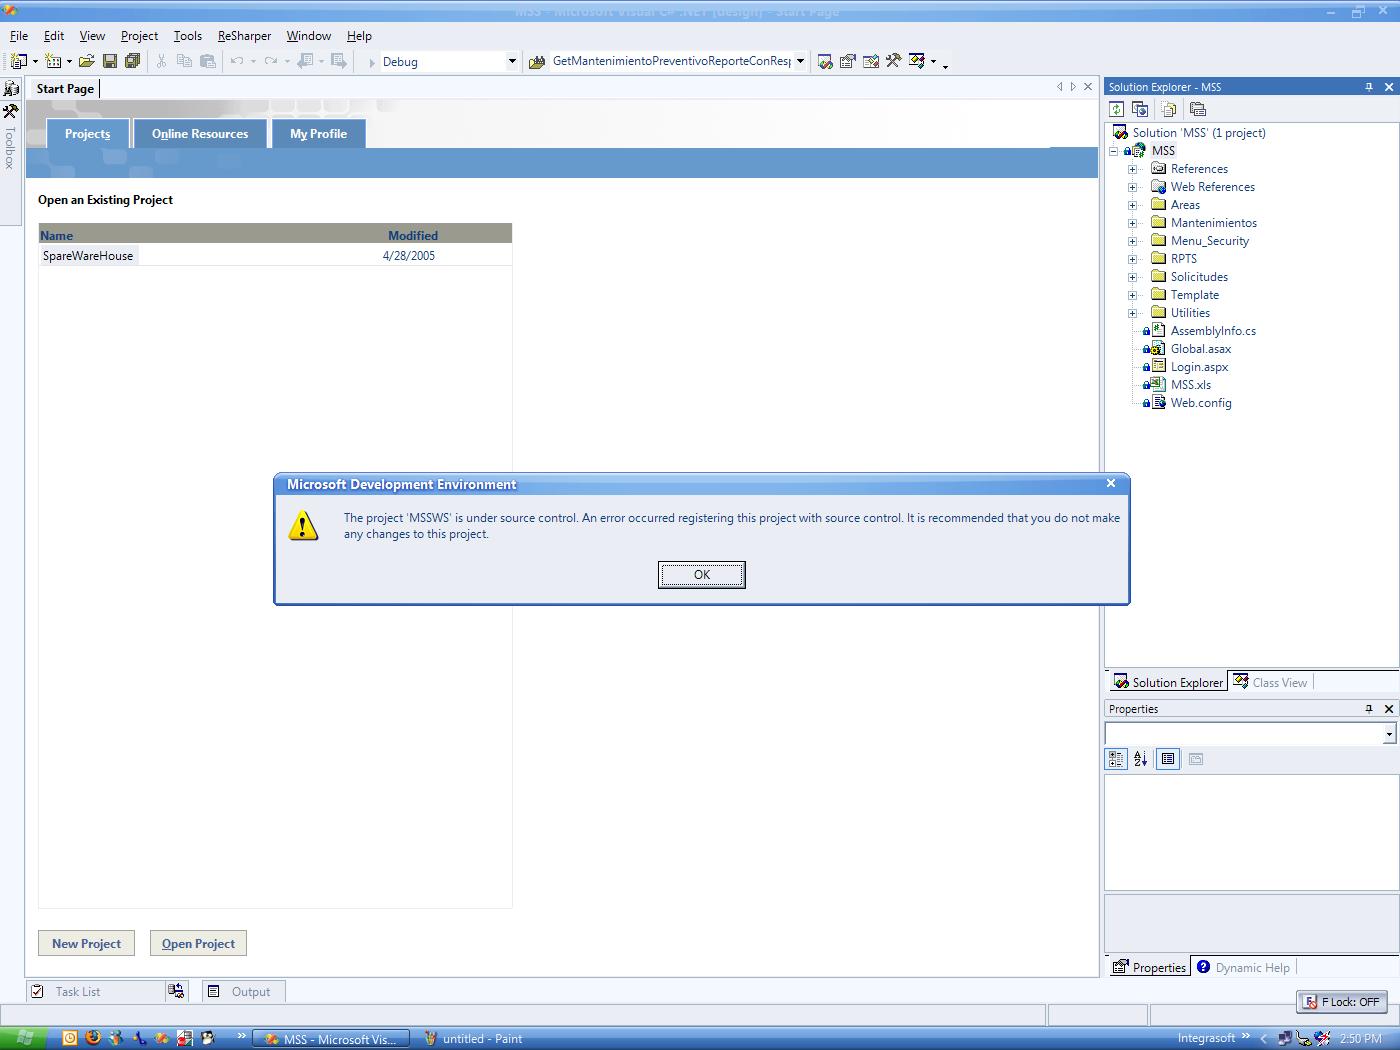This screenshot has width=1400, height=1050.
Task: Click the Save All toolbar icon
Action: click(x=132, y=61)
